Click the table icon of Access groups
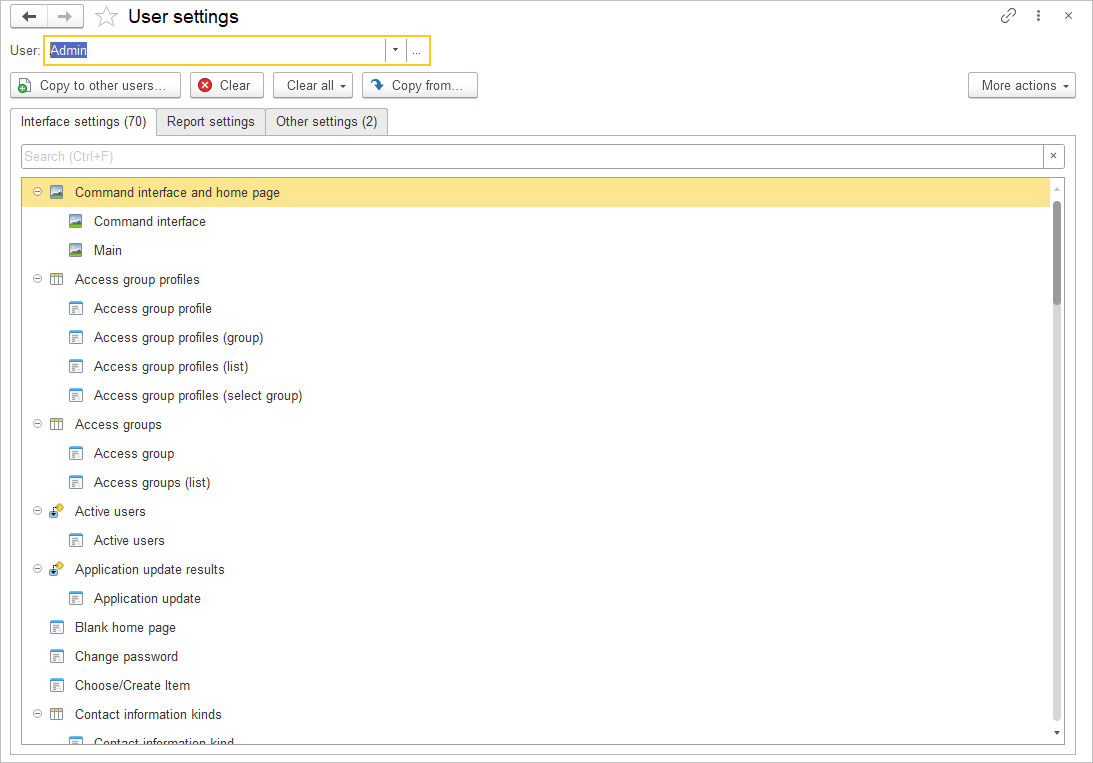The image size is (1093, 763). pos(57,424)
